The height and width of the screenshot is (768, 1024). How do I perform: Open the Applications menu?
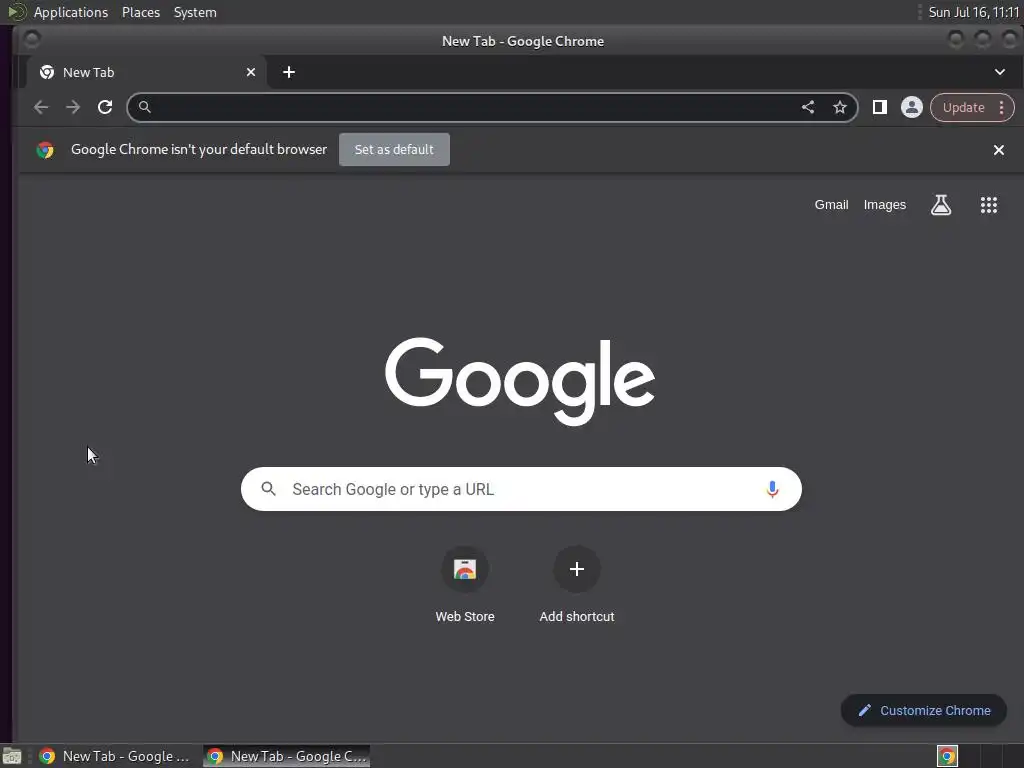click(x=71, y=12)
